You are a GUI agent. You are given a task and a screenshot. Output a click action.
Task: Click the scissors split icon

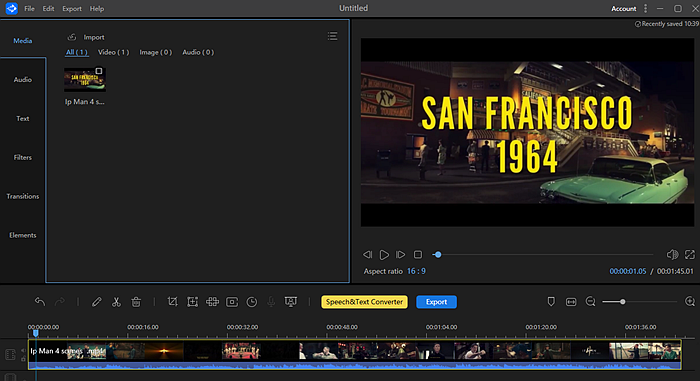click(x=116, y=302)
